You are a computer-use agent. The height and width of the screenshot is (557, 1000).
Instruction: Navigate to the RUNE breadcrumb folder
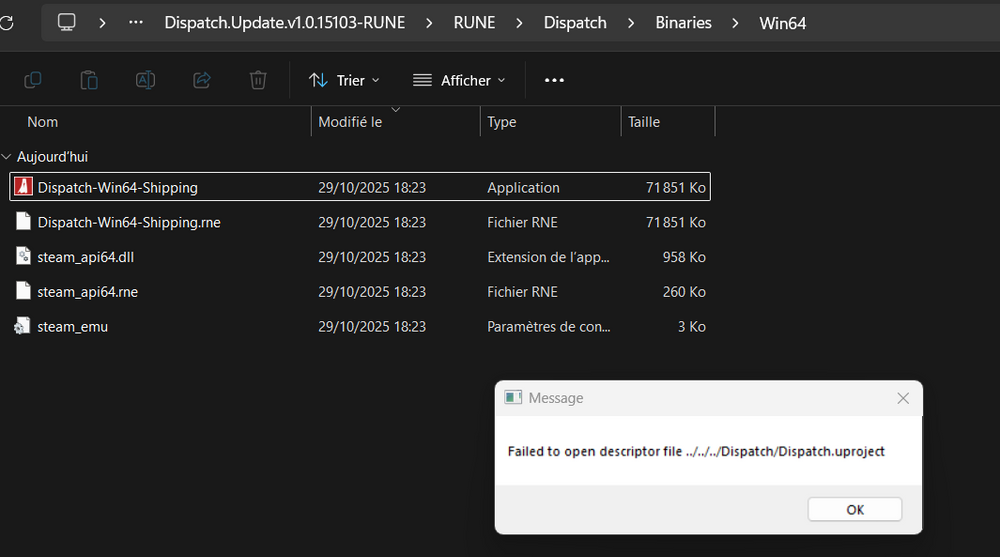click(x=473, y=22)
